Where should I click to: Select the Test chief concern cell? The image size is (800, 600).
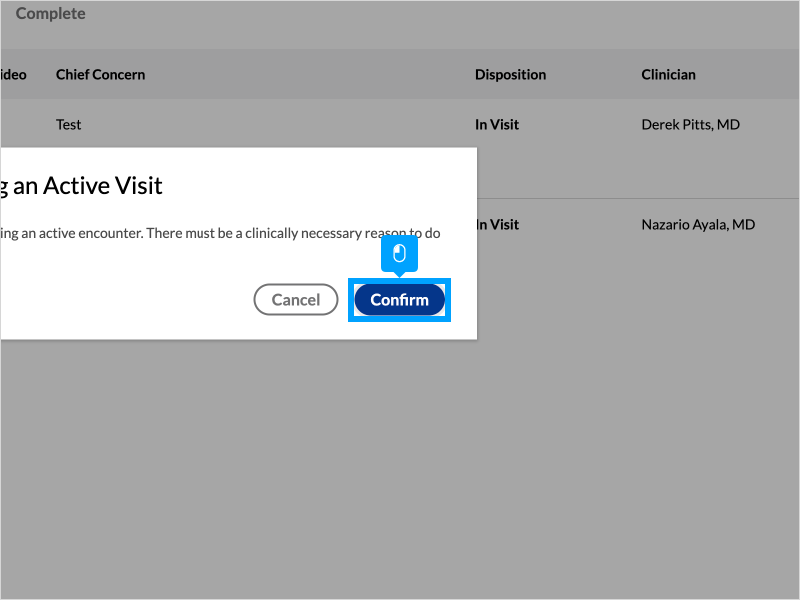69,125
